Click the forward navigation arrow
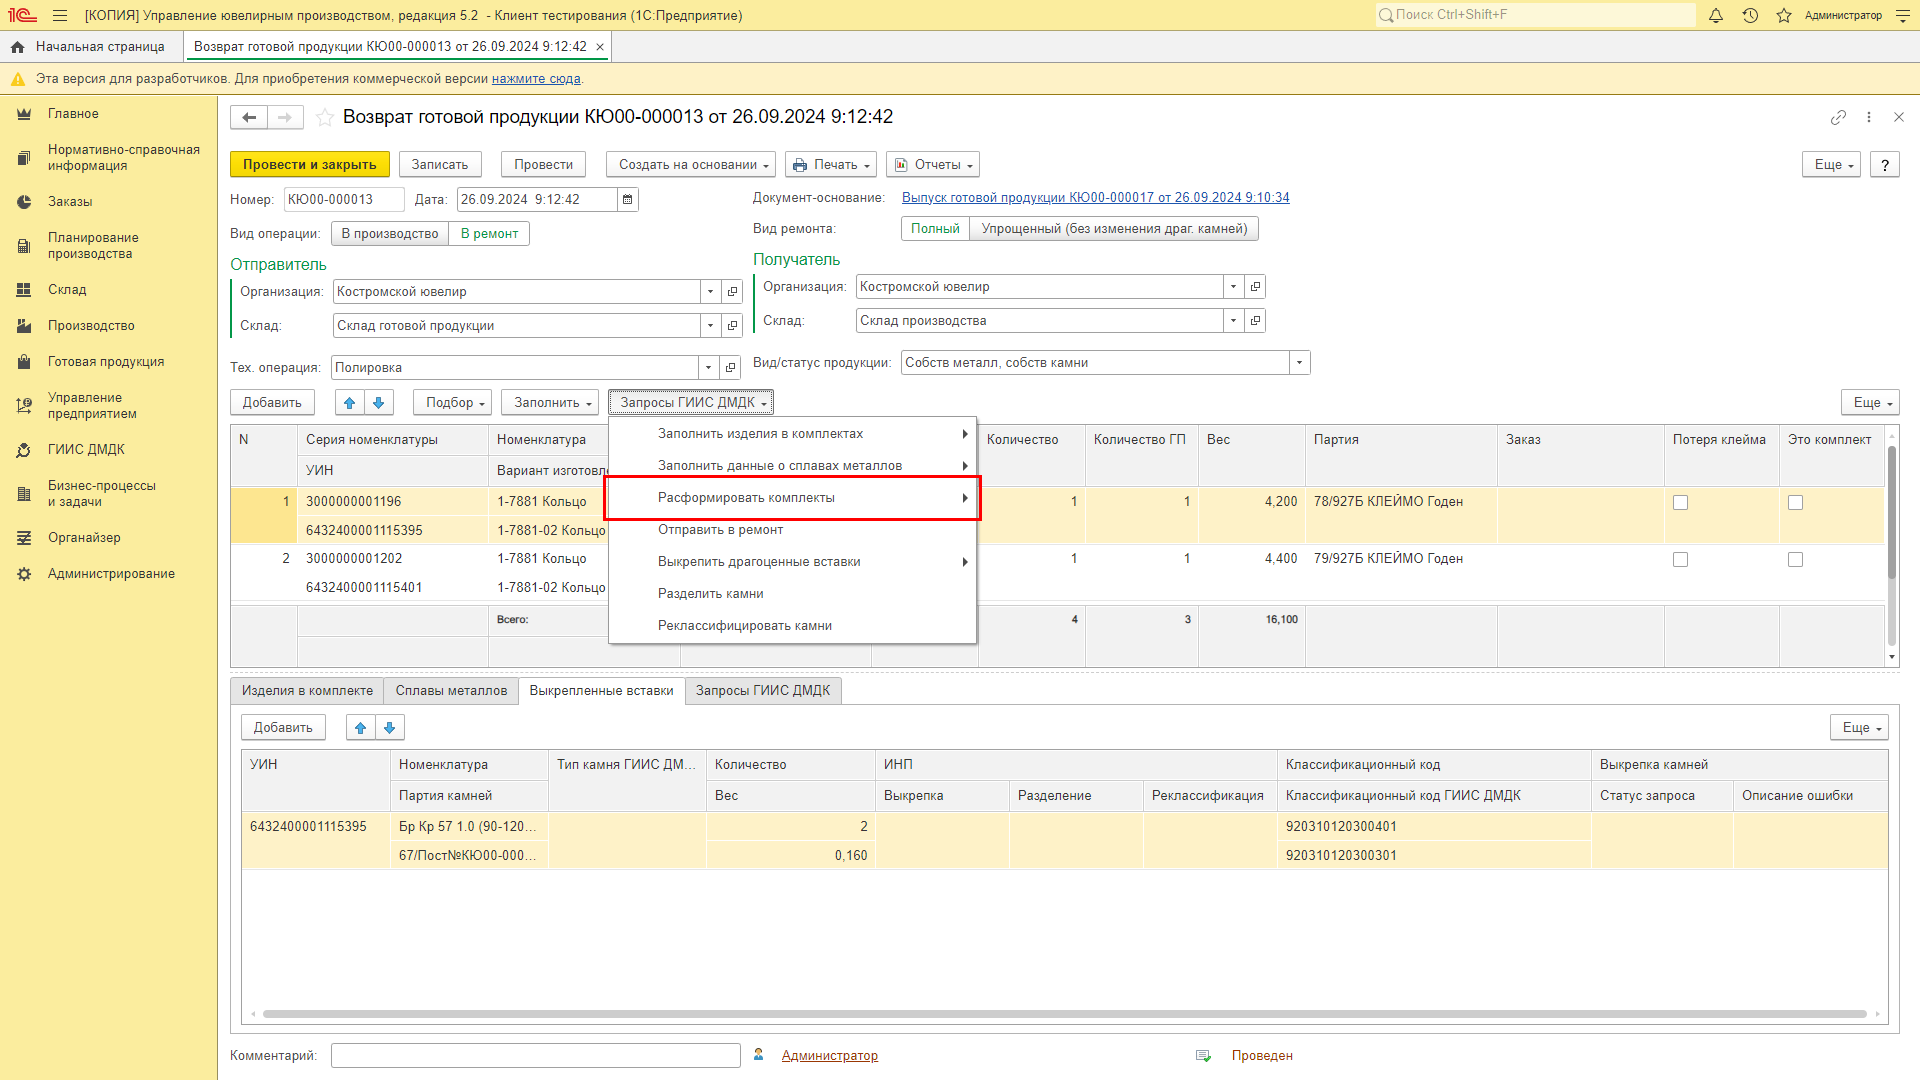Image resolution: width=1920 pixels, height=1080 pixels. coord(285,118)
